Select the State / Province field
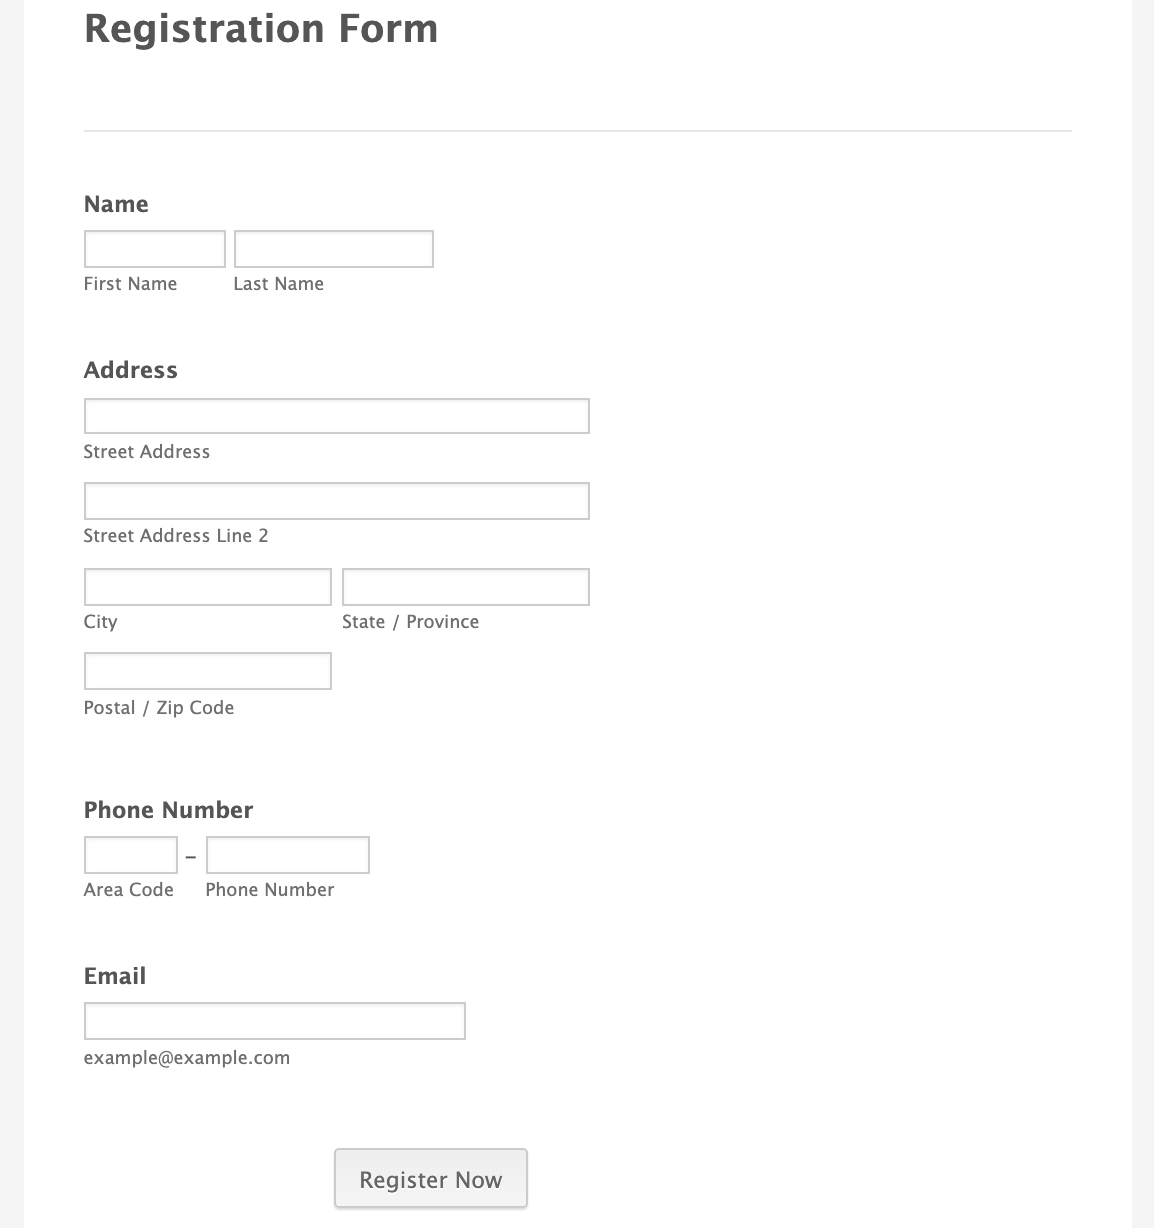 465,586
